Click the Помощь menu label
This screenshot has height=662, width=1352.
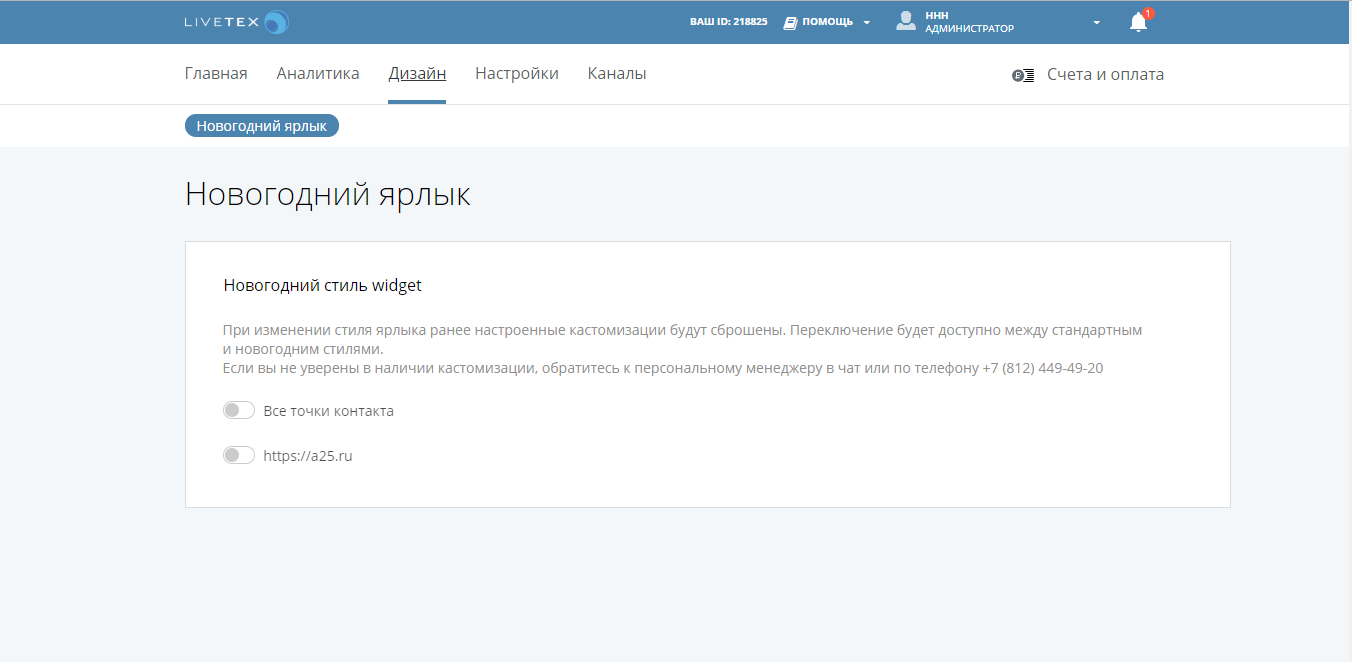[826, 22]
